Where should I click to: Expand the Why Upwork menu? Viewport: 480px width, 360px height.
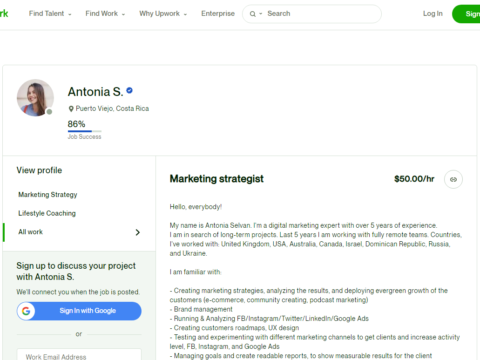(163, 14)
